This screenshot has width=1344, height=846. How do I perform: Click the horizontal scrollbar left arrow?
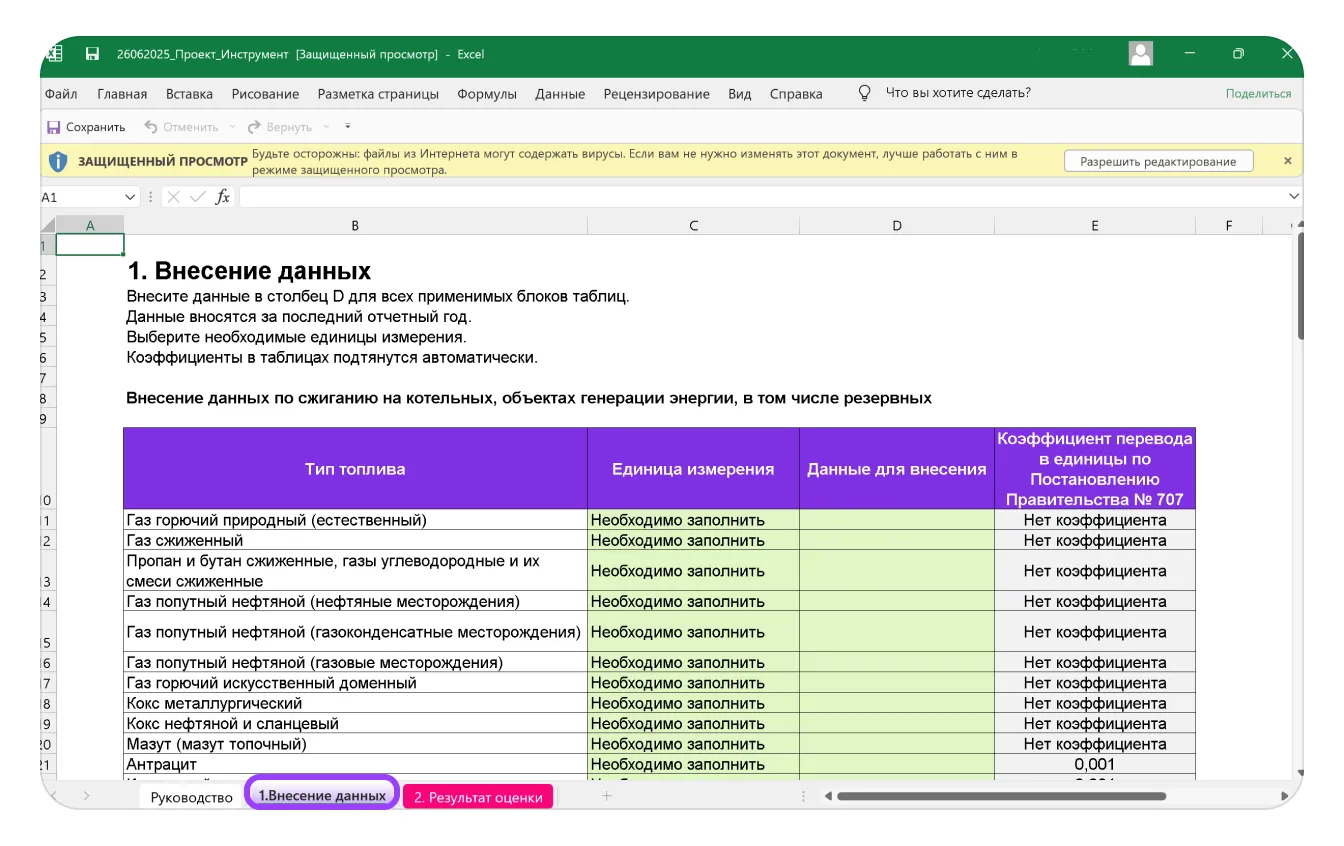[x=827, y=796]
